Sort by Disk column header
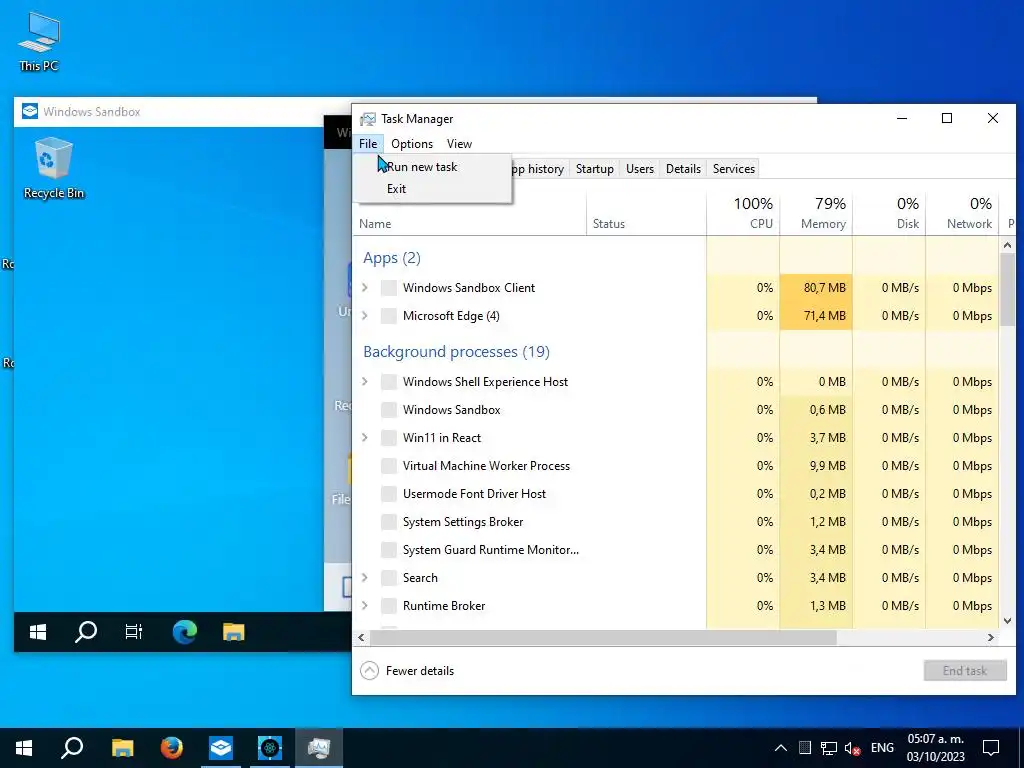The width and height of the screenshot is (1024, 768). (x=889, y=214)
